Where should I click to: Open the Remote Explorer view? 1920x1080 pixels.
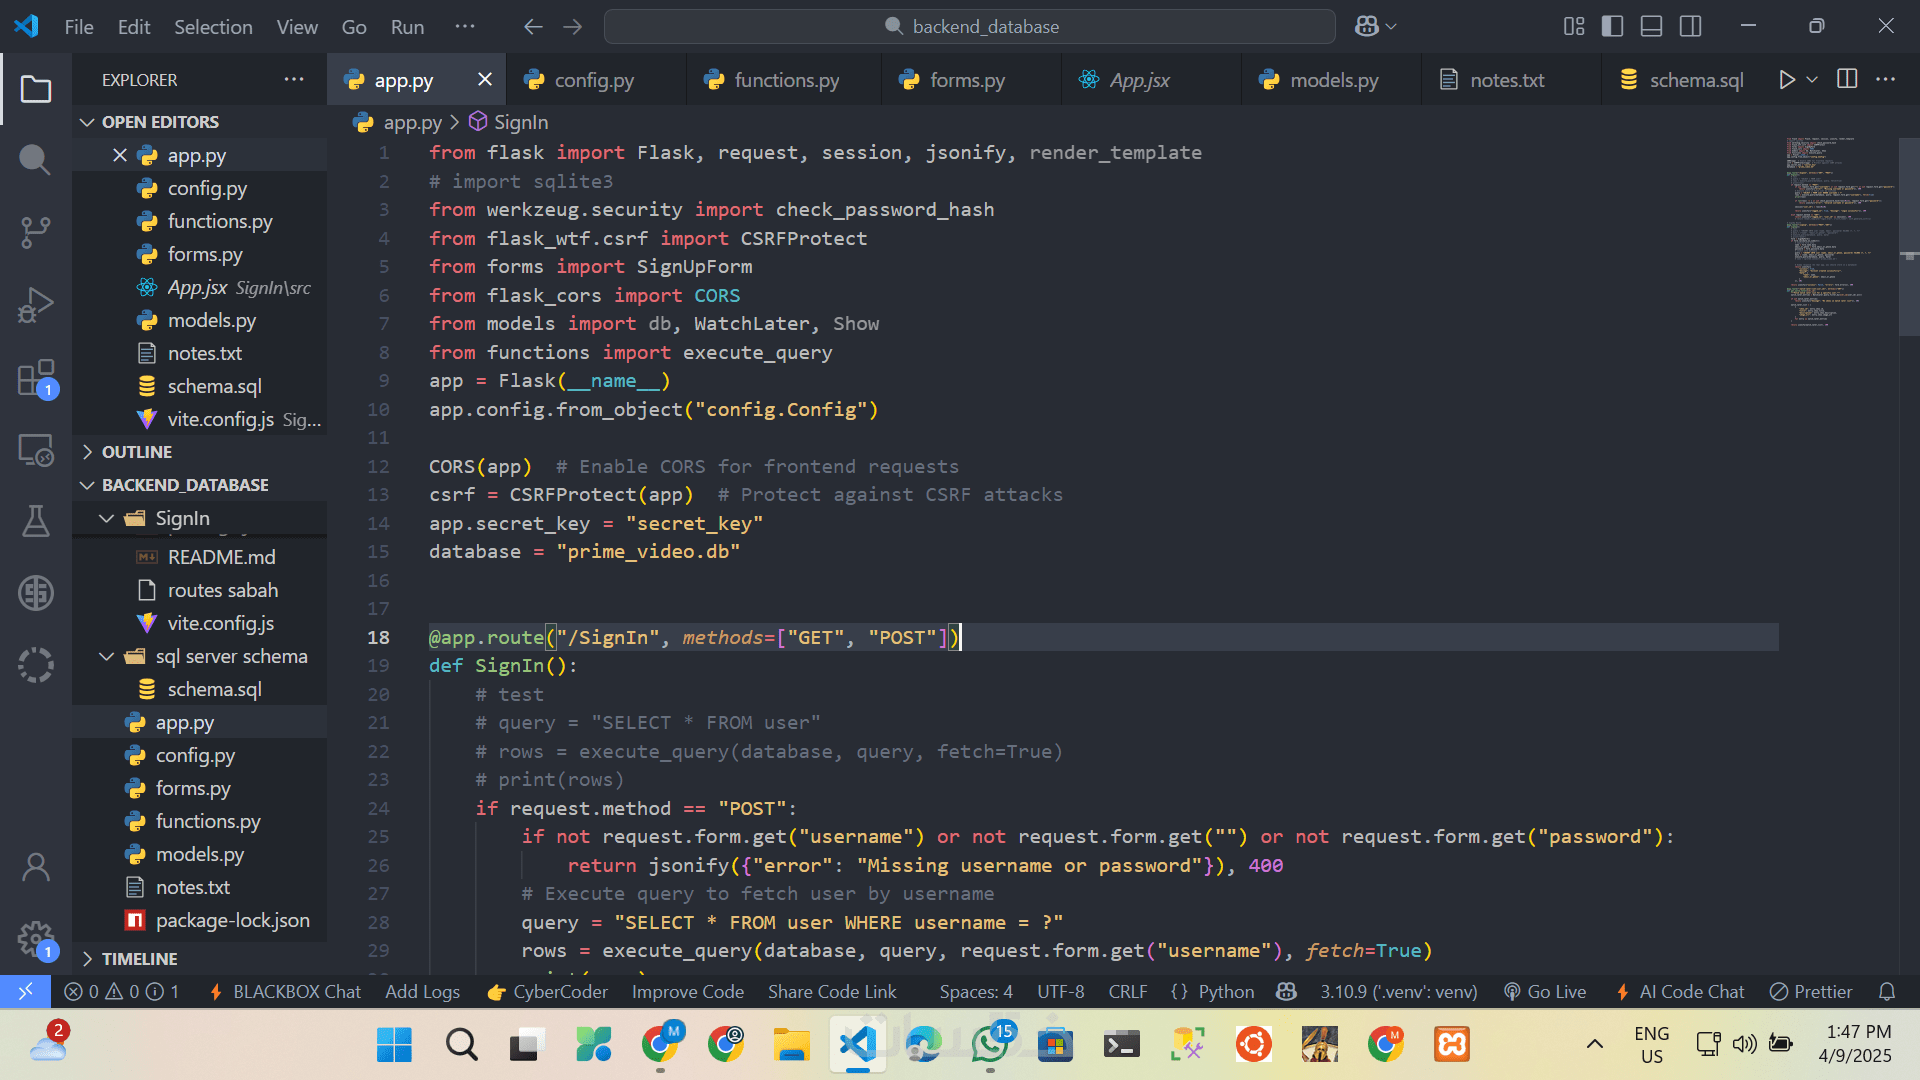coord(35,451)
